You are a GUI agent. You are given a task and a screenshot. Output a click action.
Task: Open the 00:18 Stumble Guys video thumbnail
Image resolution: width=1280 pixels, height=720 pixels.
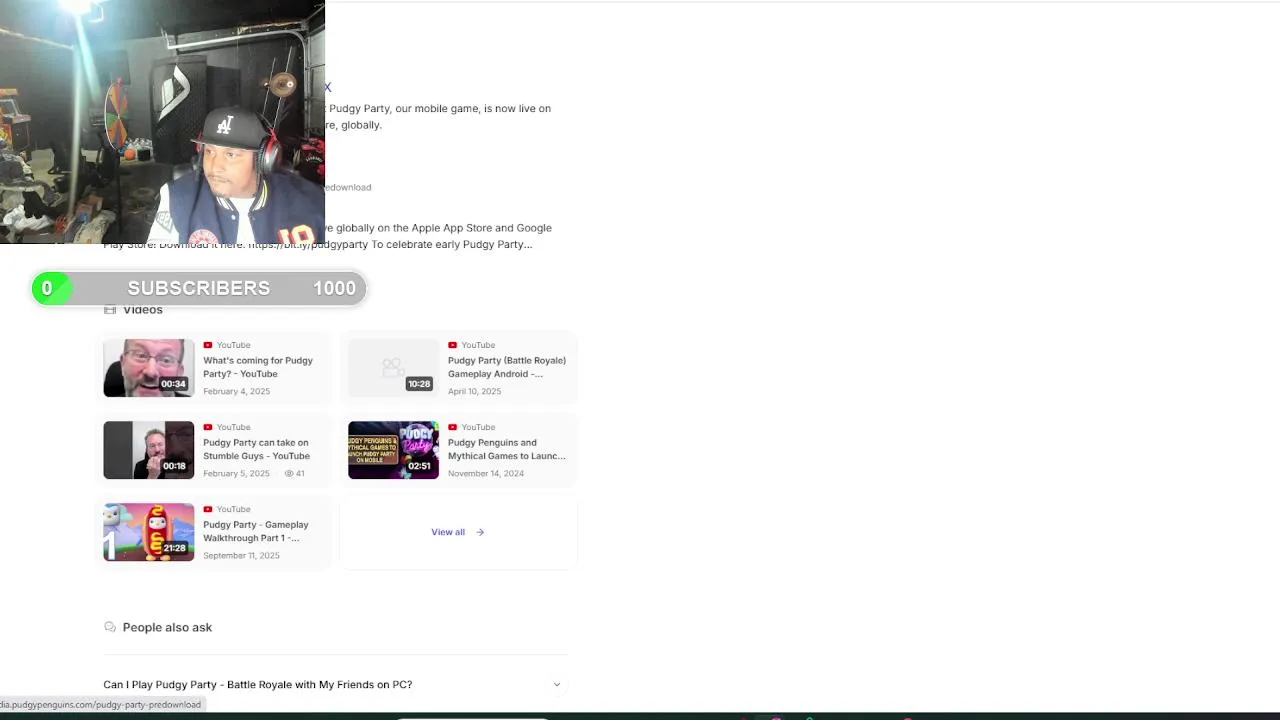[x=149, y=450]
